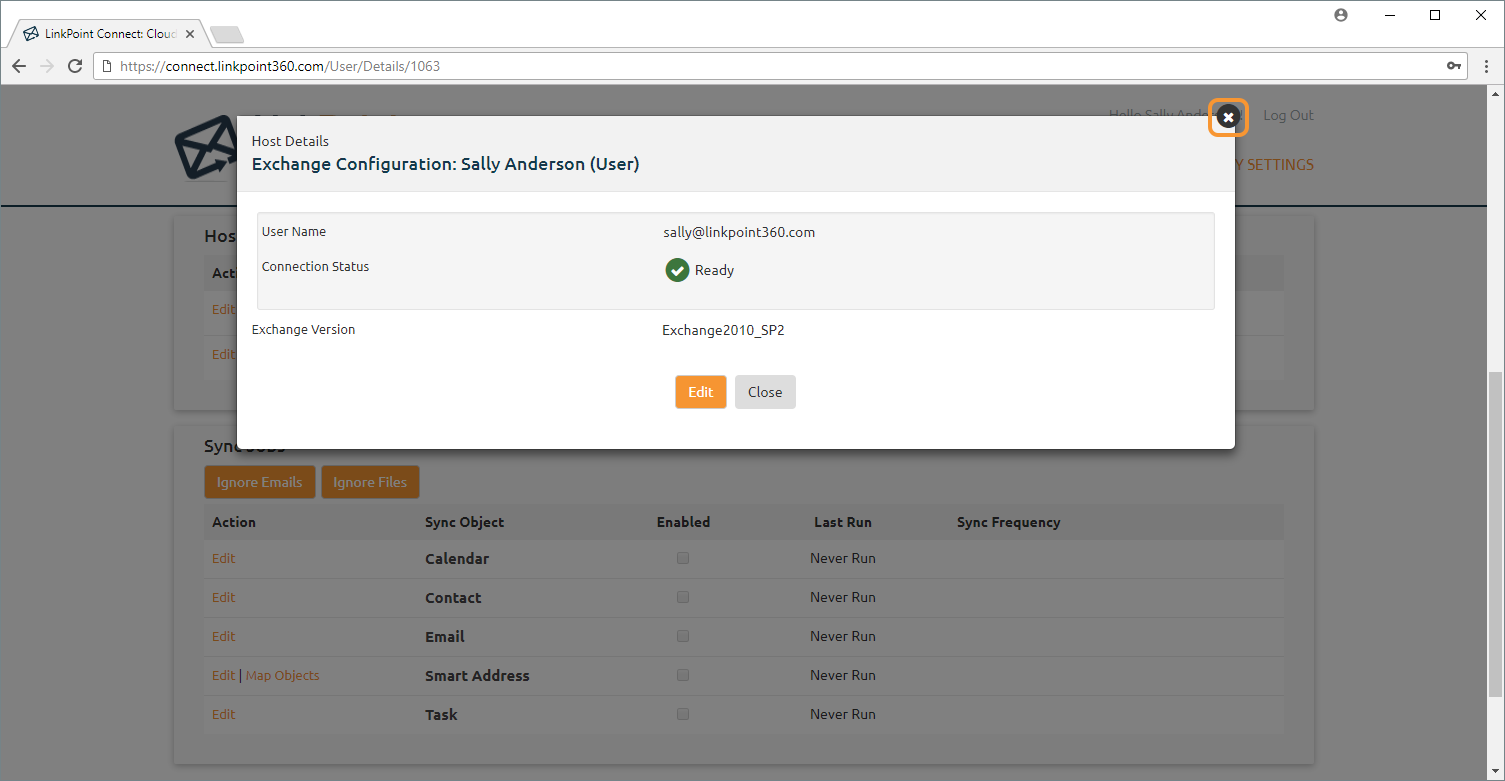Open Map Objects for Smart Address
Screen dimensions: 1505x781
click(283, 675)
